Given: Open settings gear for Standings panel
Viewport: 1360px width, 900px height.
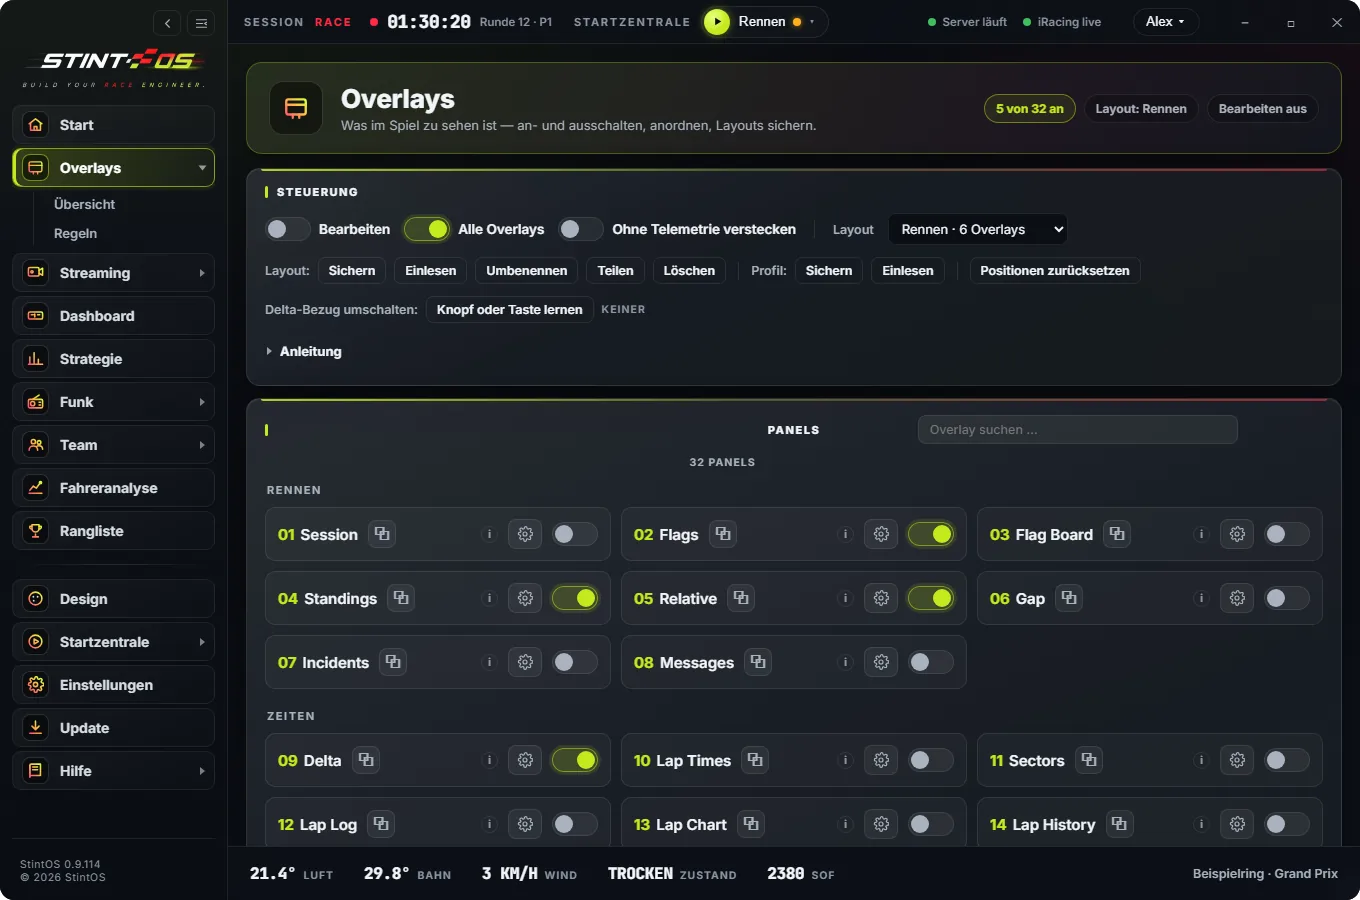Looking at the screenshot, I should pyautogui.click(x=525, y=598).
